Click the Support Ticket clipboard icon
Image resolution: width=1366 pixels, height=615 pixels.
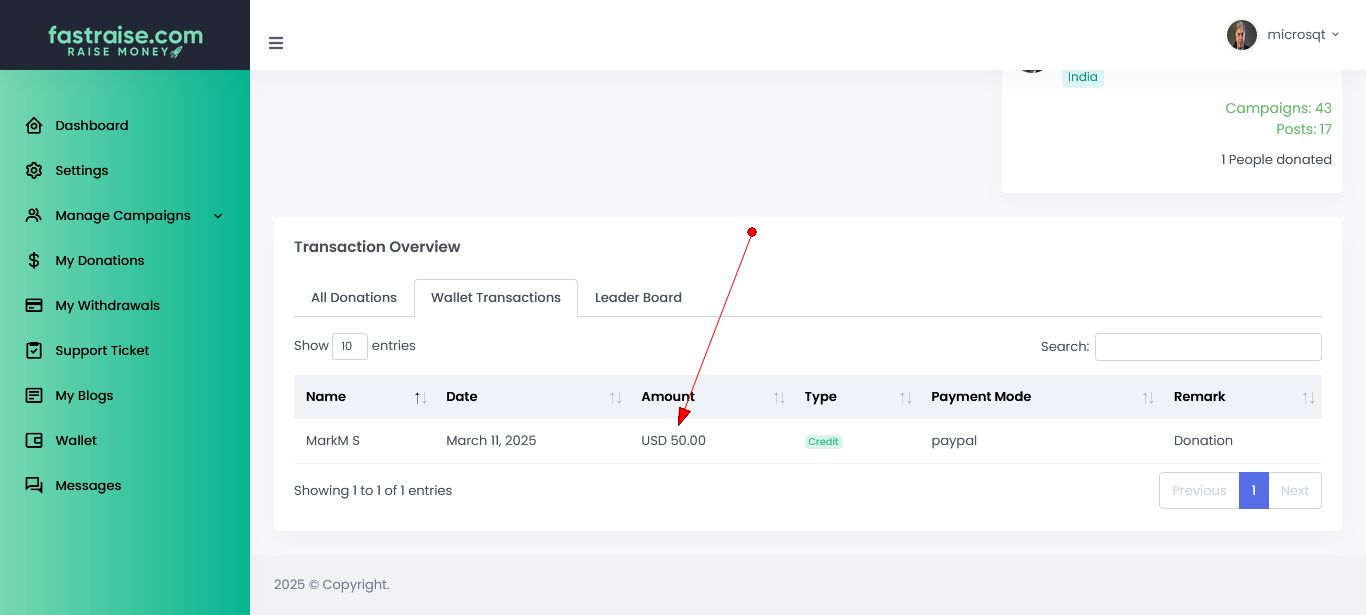click(34, 351)
